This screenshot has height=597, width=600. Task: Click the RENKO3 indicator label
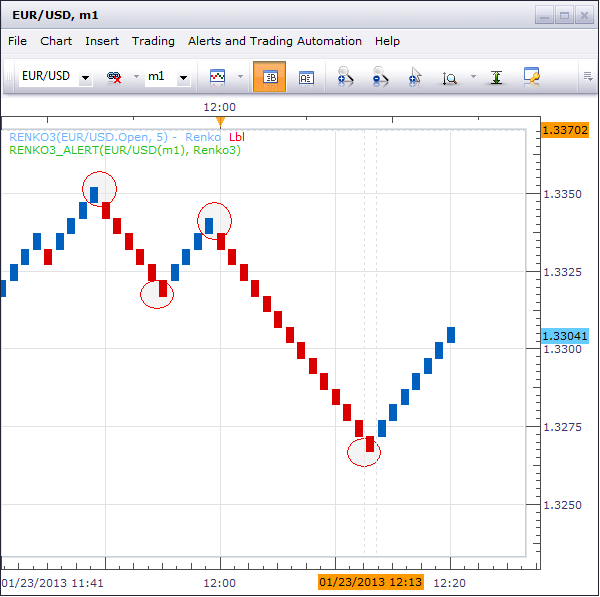tap(88, 137)
